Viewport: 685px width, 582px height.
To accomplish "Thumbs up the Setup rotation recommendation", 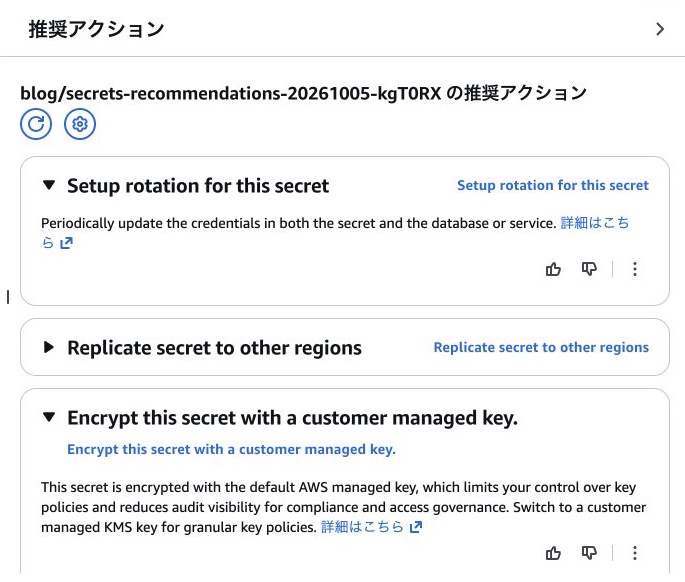I will pos(553,269).
